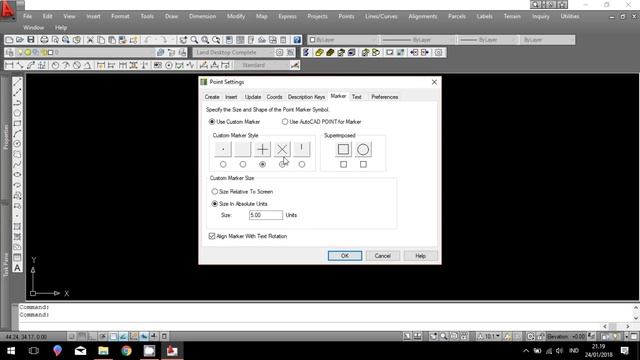Select Use AutoCAD POINT for Marker
Viewport: 640px width, 360px height.
(x=285, y=122)
